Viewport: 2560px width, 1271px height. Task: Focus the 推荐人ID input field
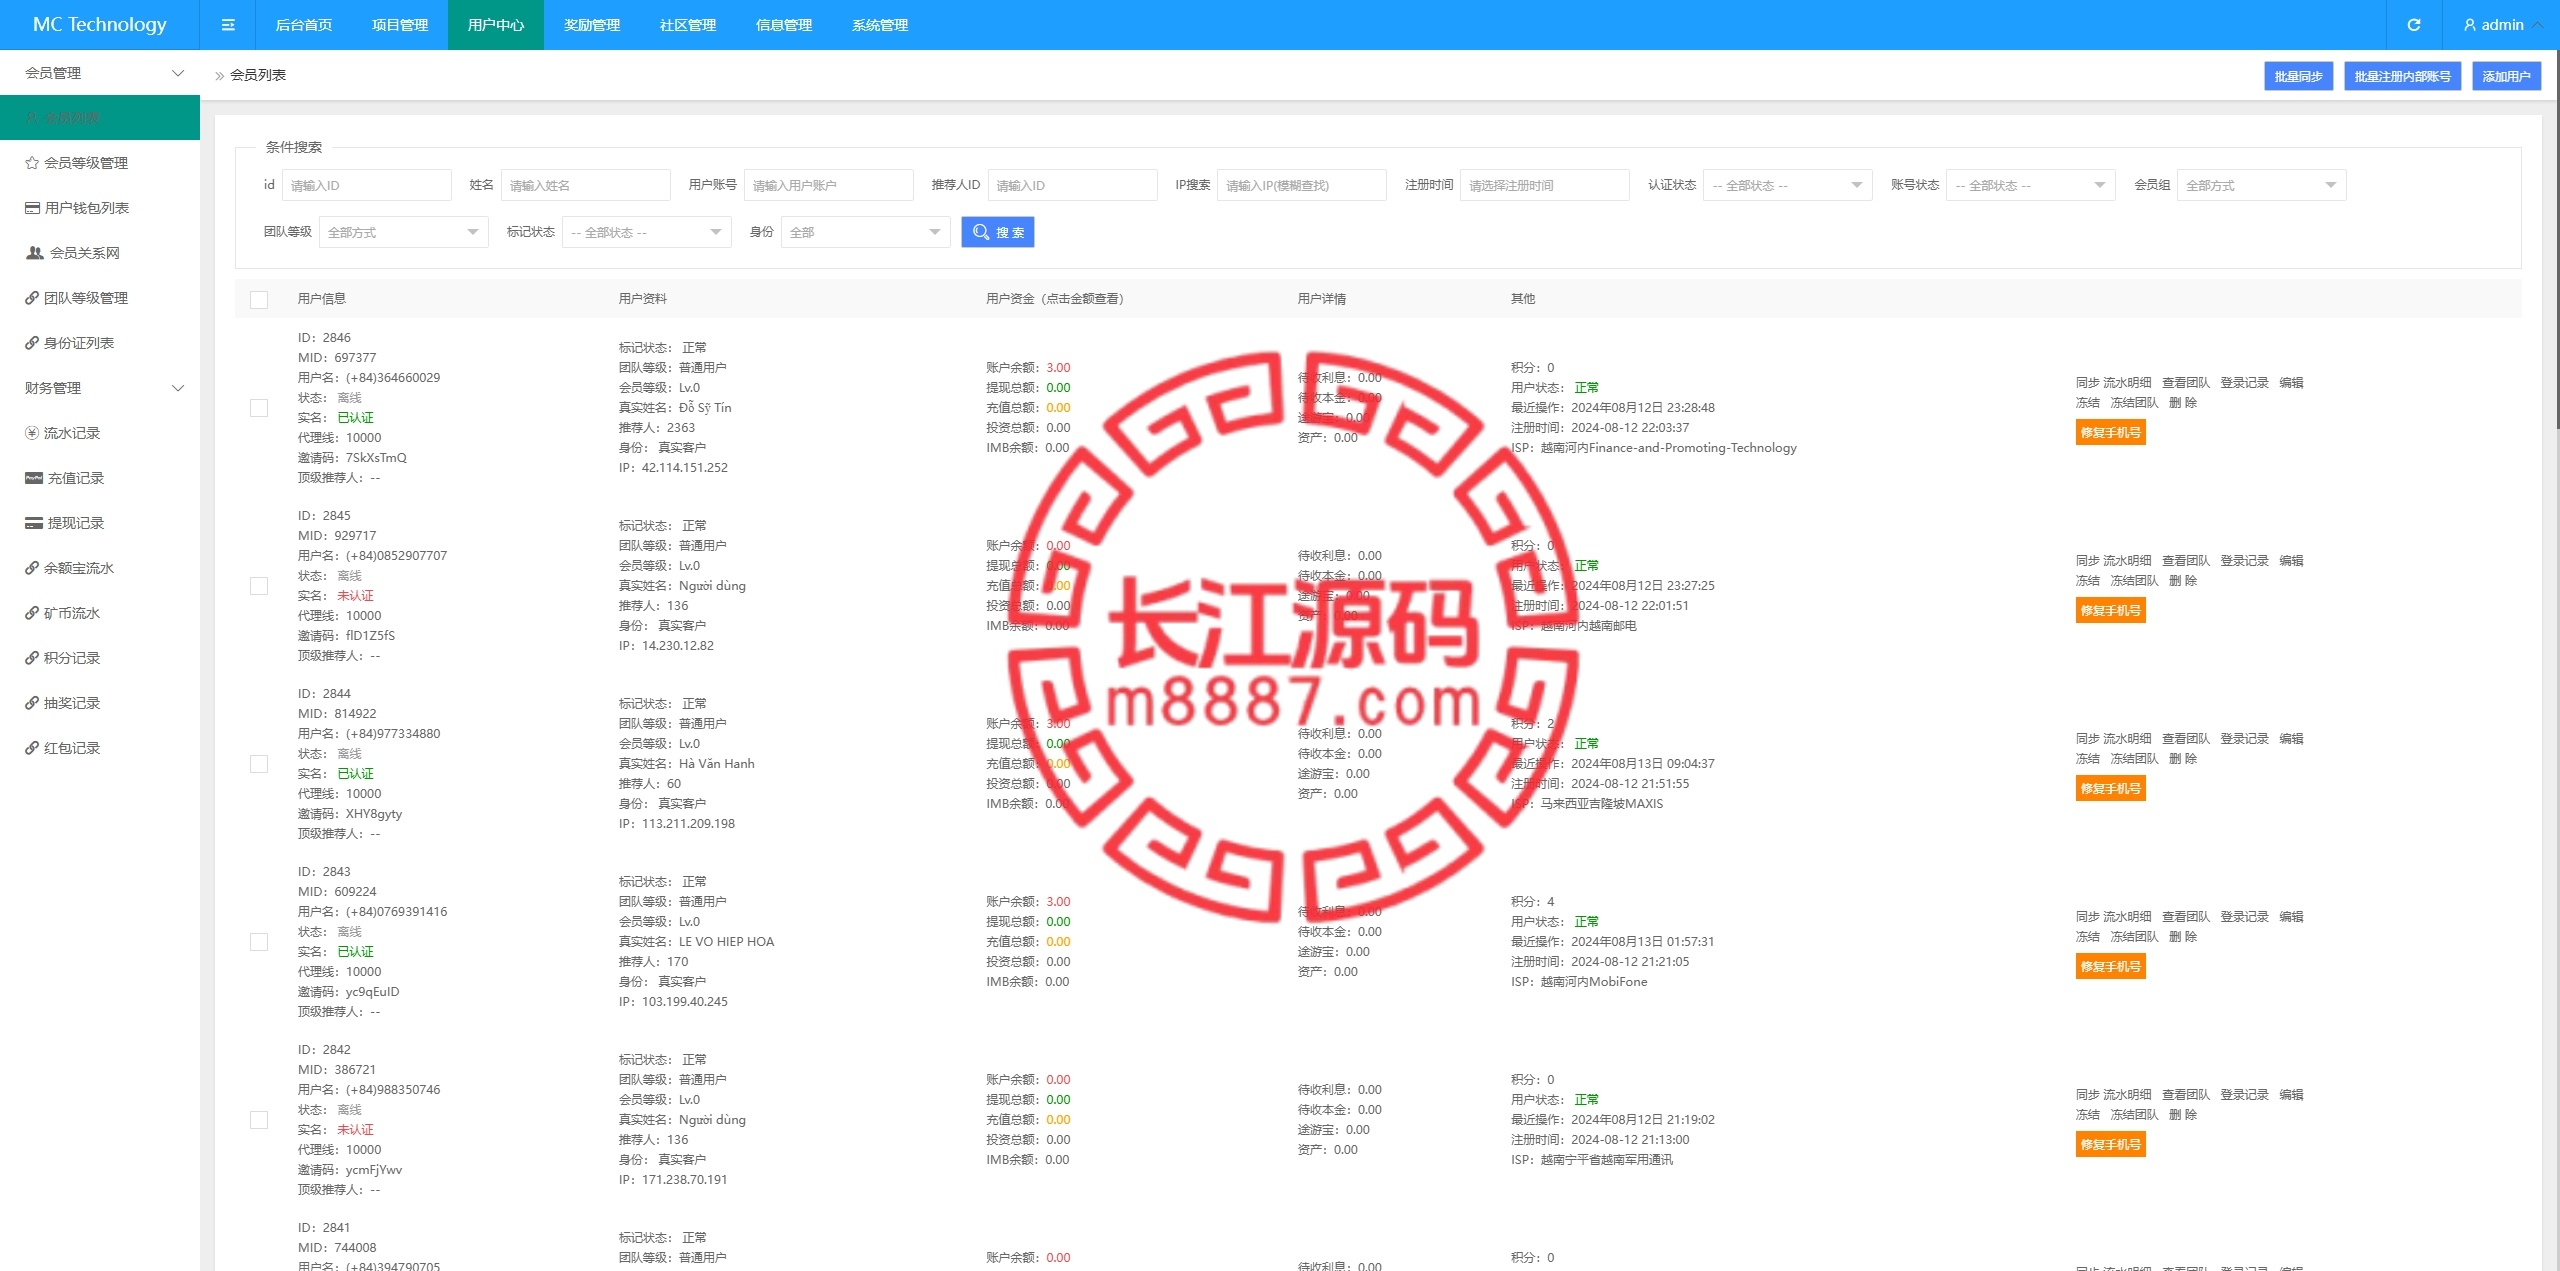[x=1072, y=185]
